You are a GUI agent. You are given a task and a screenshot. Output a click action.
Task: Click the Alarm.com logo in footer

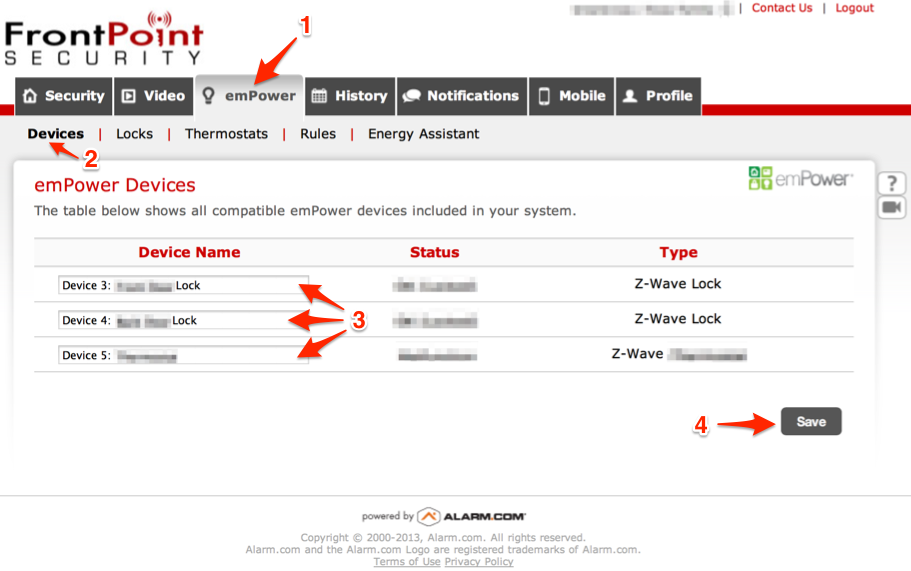pos(471,516)
